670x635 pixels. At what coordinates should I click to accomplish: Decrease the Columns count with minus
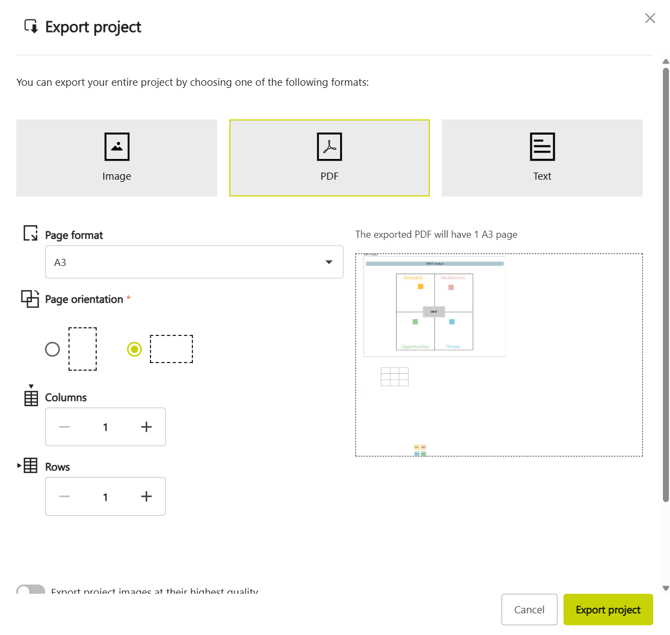65,427
